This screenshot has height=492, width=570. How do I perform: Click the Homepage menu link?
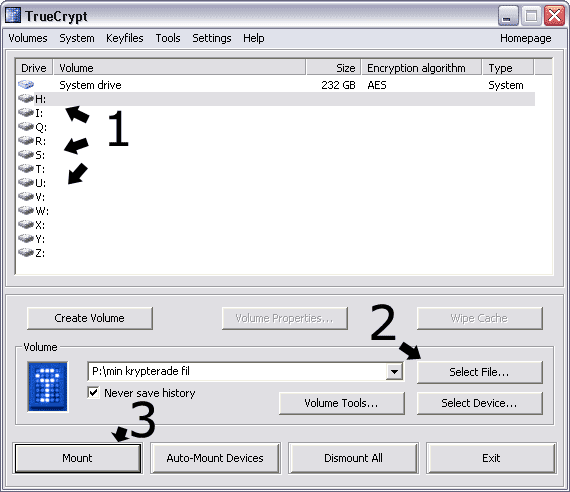click(525, 38)
